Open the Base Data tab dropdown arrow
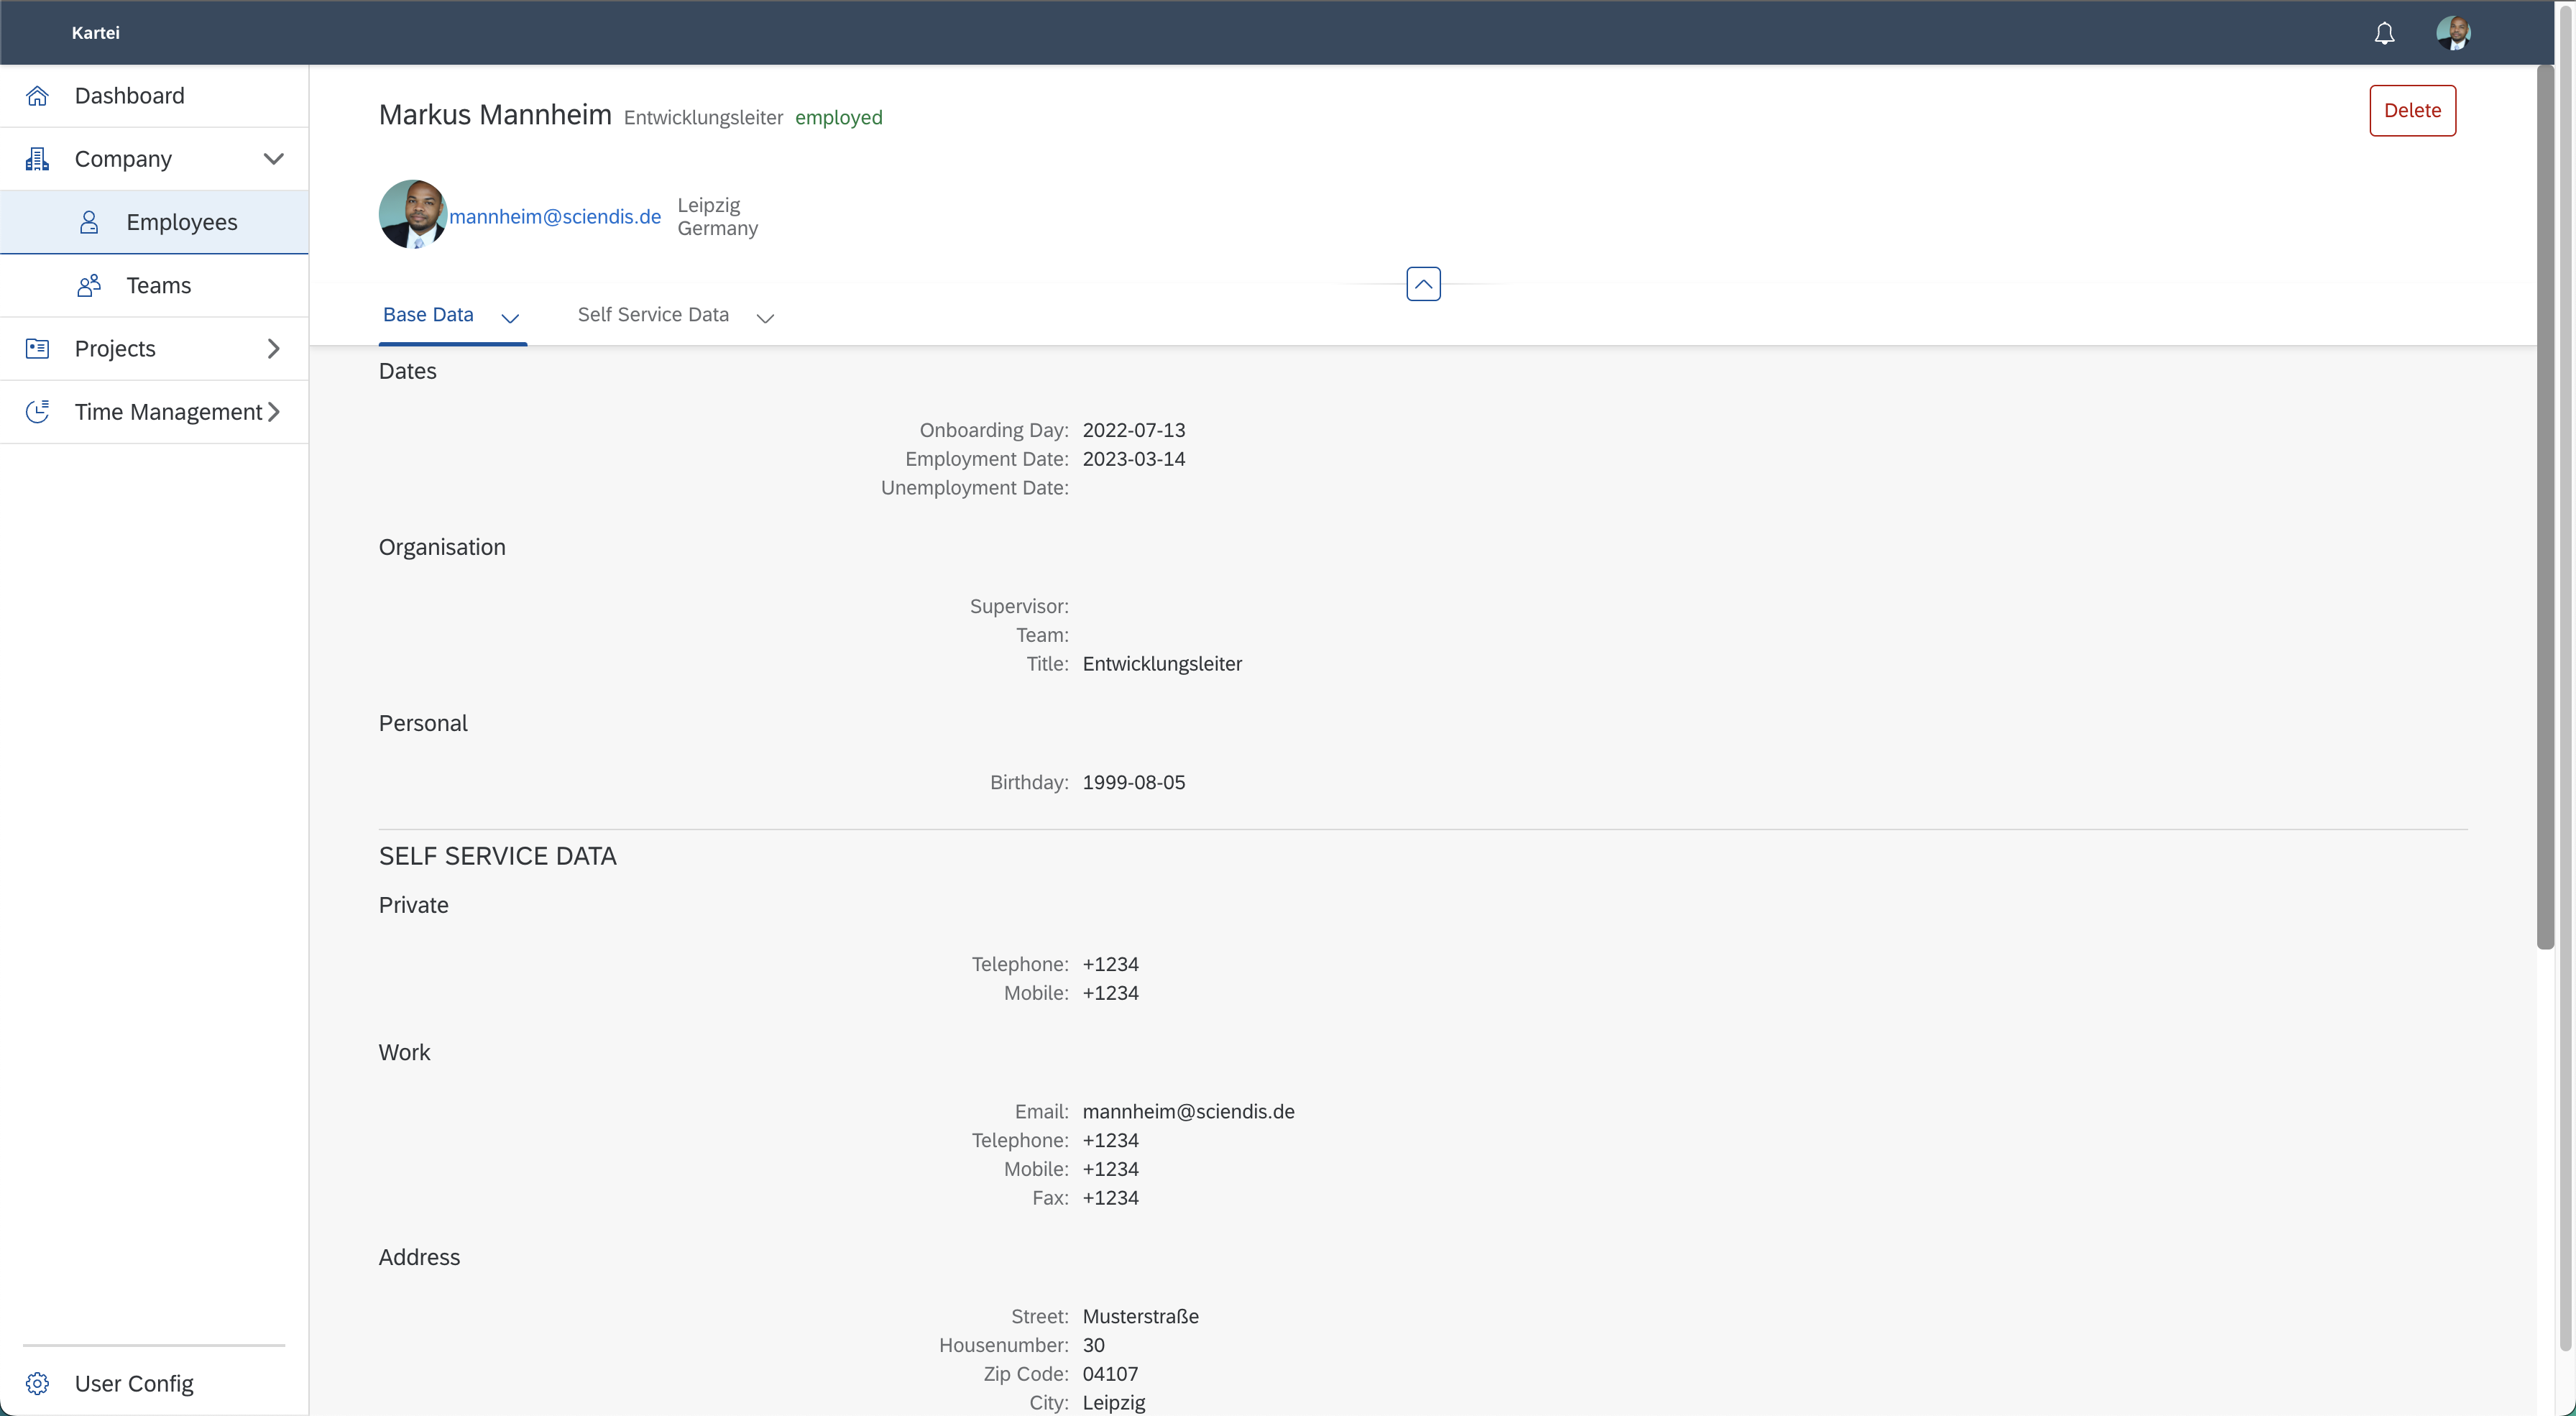This screenshot has width=2576, height=1416. pos(510,318)
